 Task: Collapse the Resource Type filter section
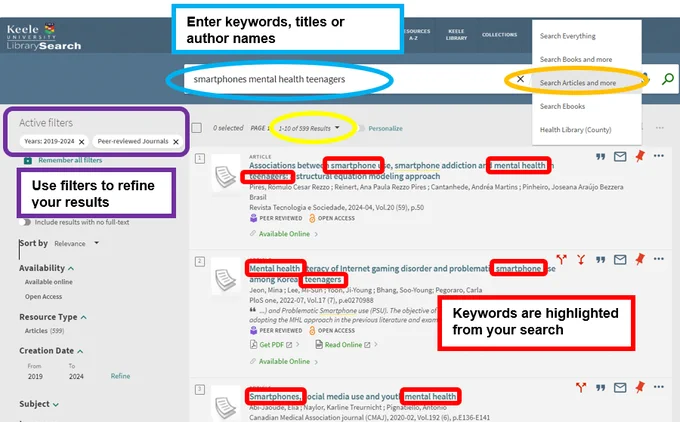53,317
